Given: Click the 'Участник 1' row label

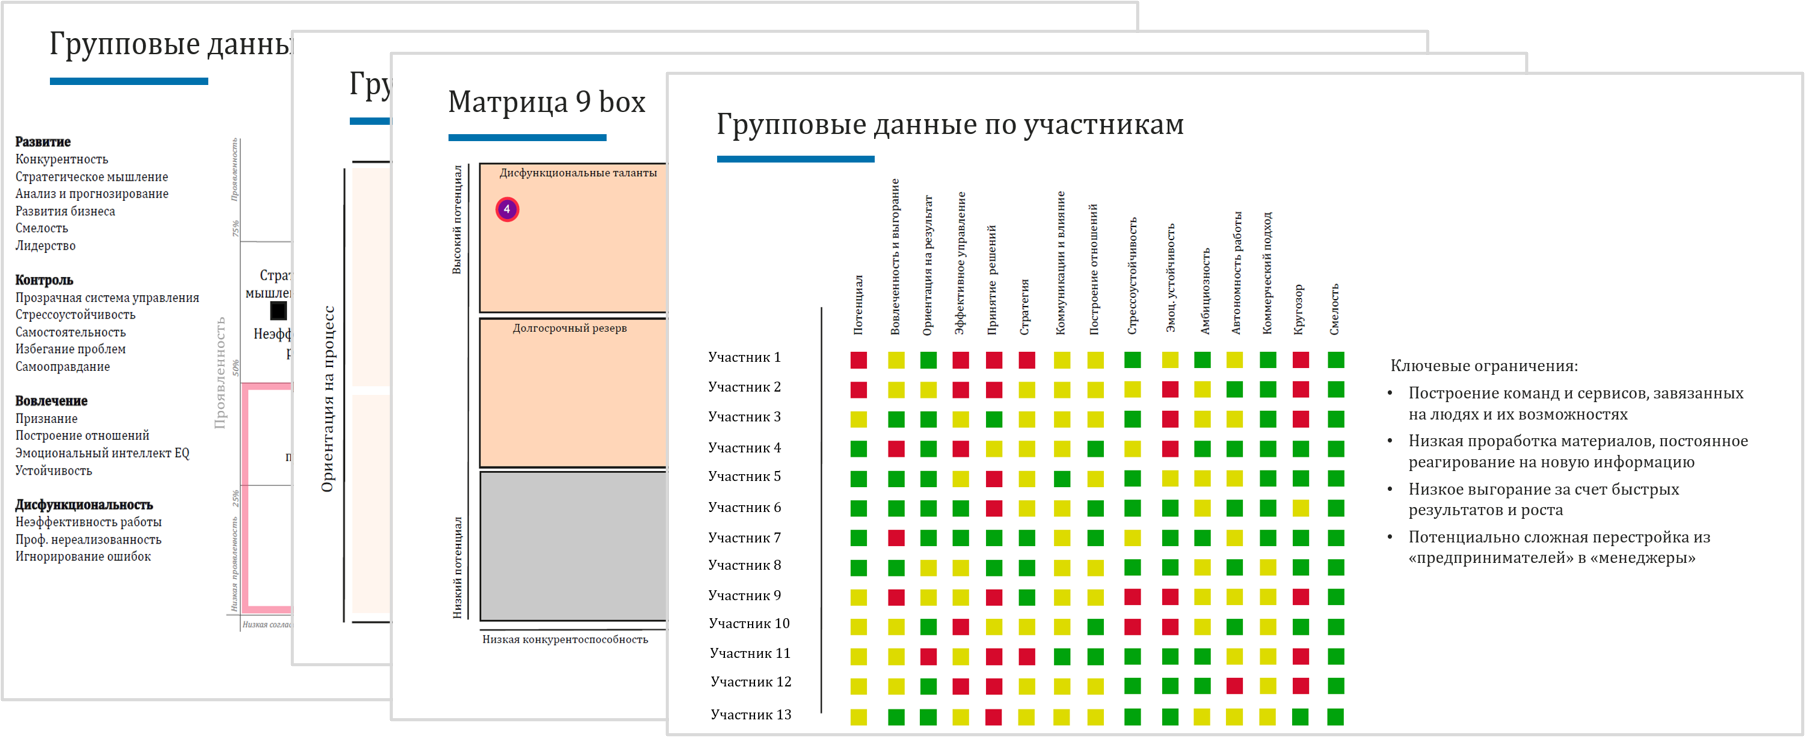Looking at the screenshot, I should coord(744,357).
